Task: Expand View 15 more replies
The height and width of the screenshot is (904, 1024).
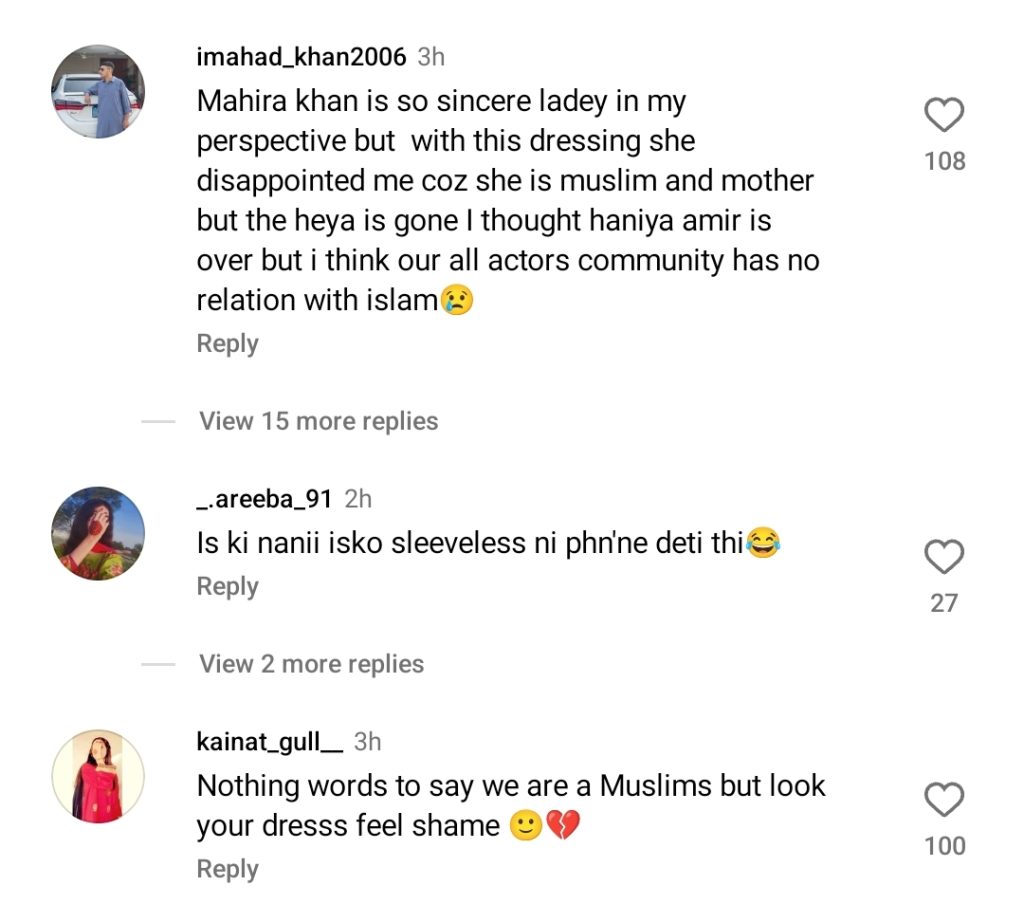Action: 318,421
